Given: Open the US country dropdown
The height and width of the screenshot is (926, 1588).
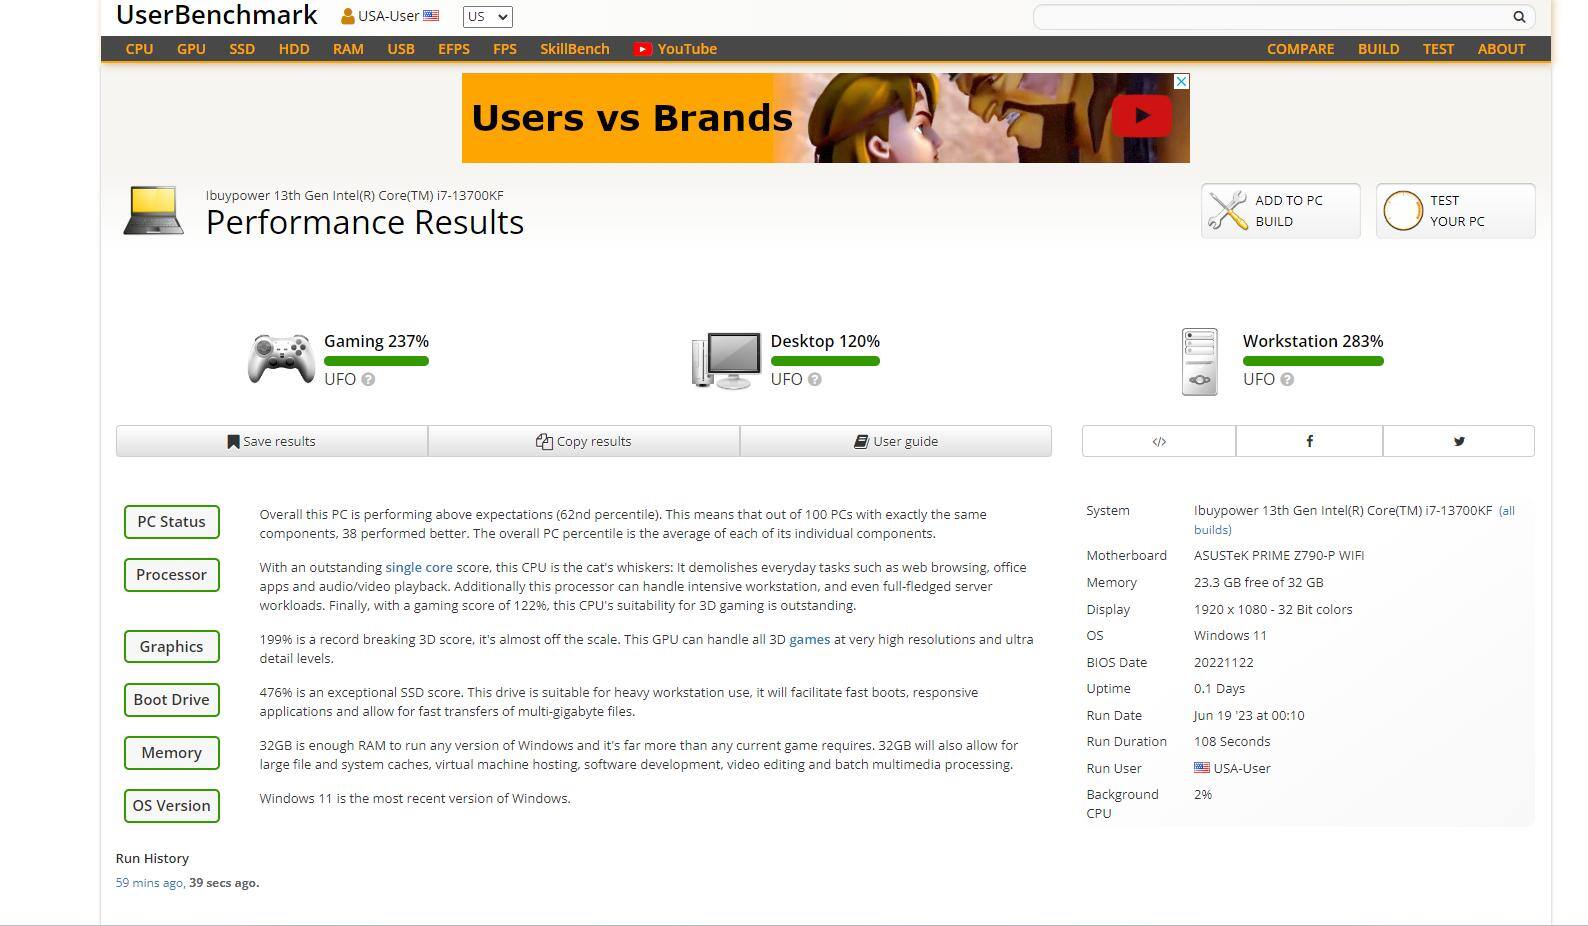Looking at the screenshot, I should (487, 16).
